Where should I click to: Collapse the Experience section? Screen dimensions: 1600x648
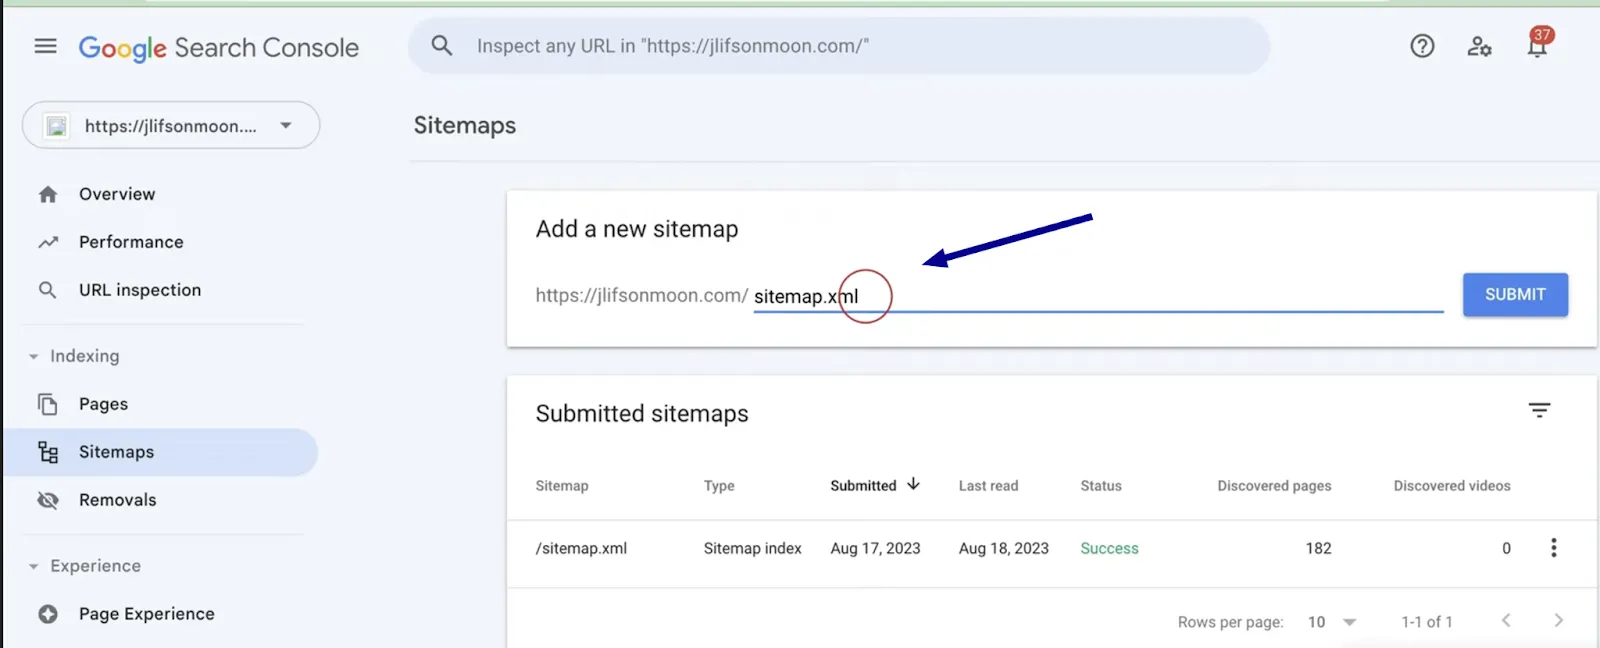pos(33,566)
